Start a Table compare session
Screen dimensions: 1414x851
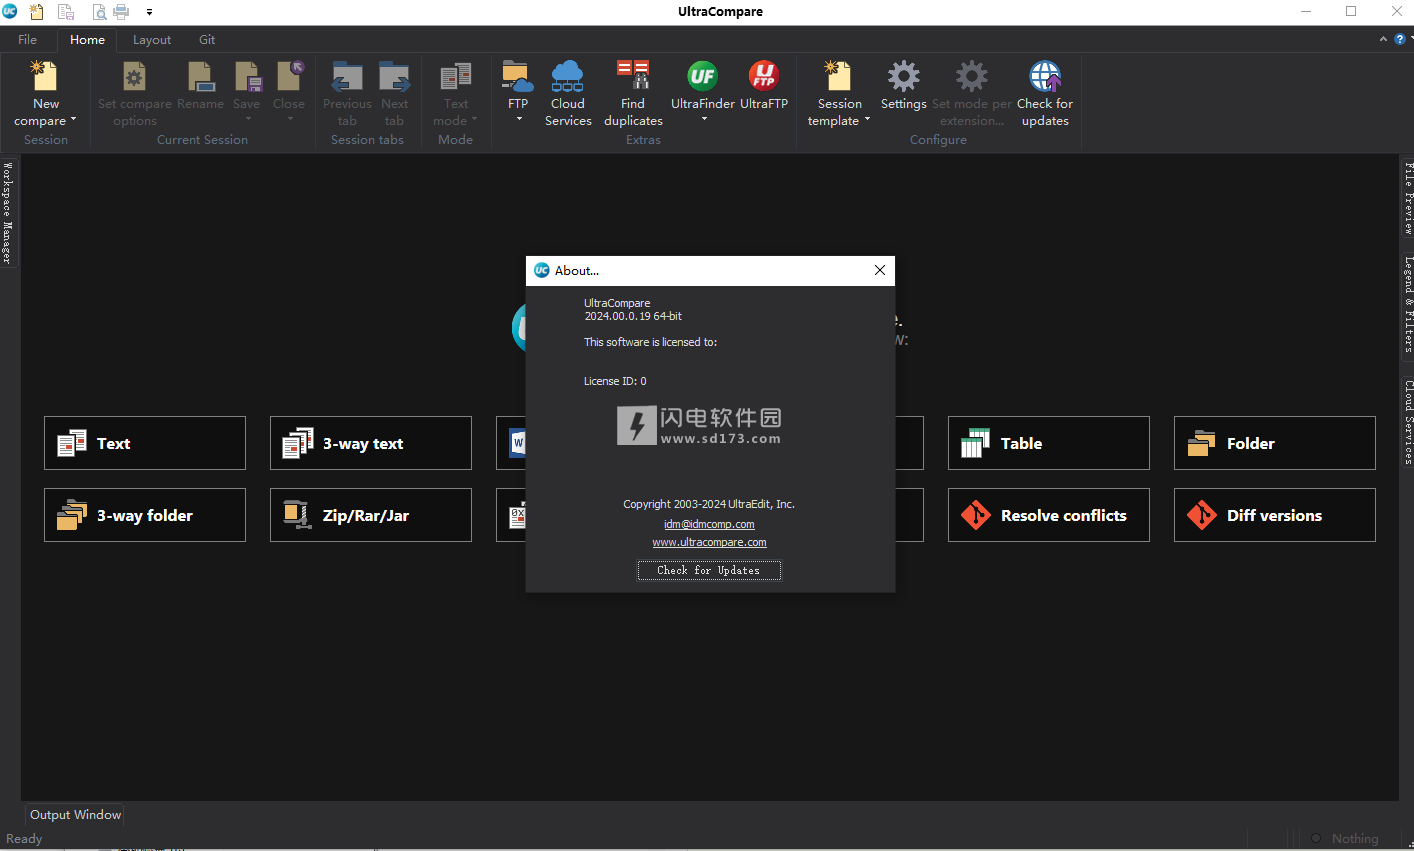[x=1049, y=443]
